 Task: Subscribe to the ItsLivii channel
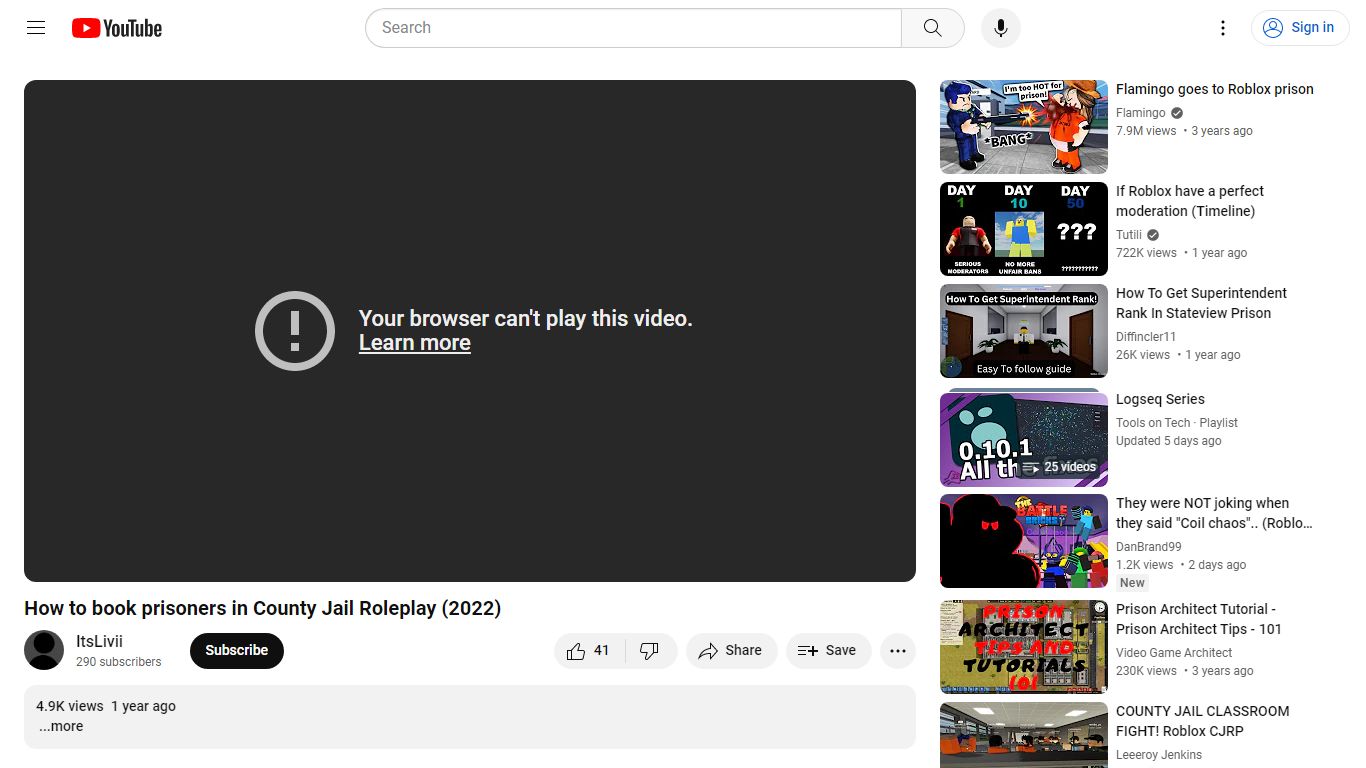click(237, 650)
